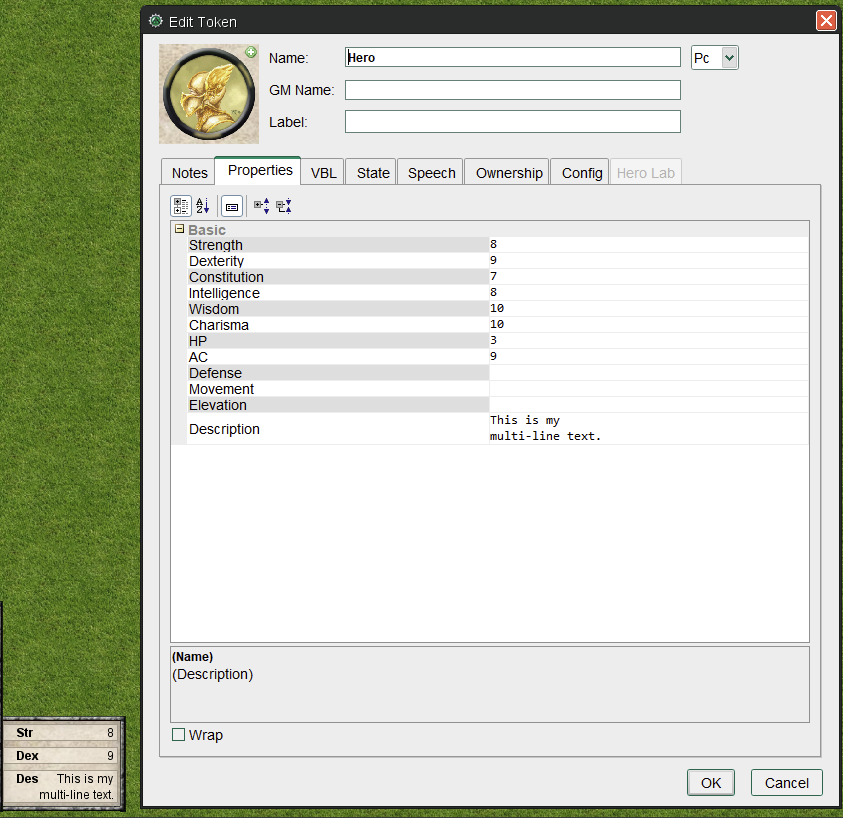Select the Wisdom property row
This screenshot has height=818, width=843.
498,309
